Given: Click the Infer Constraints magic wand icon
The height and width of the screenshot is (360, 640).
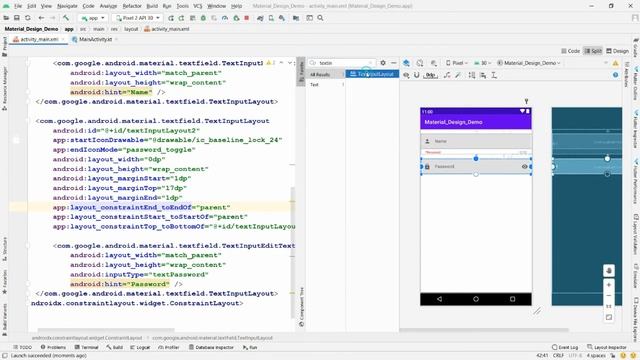Looking at the screenshot, I should [458, 75].
